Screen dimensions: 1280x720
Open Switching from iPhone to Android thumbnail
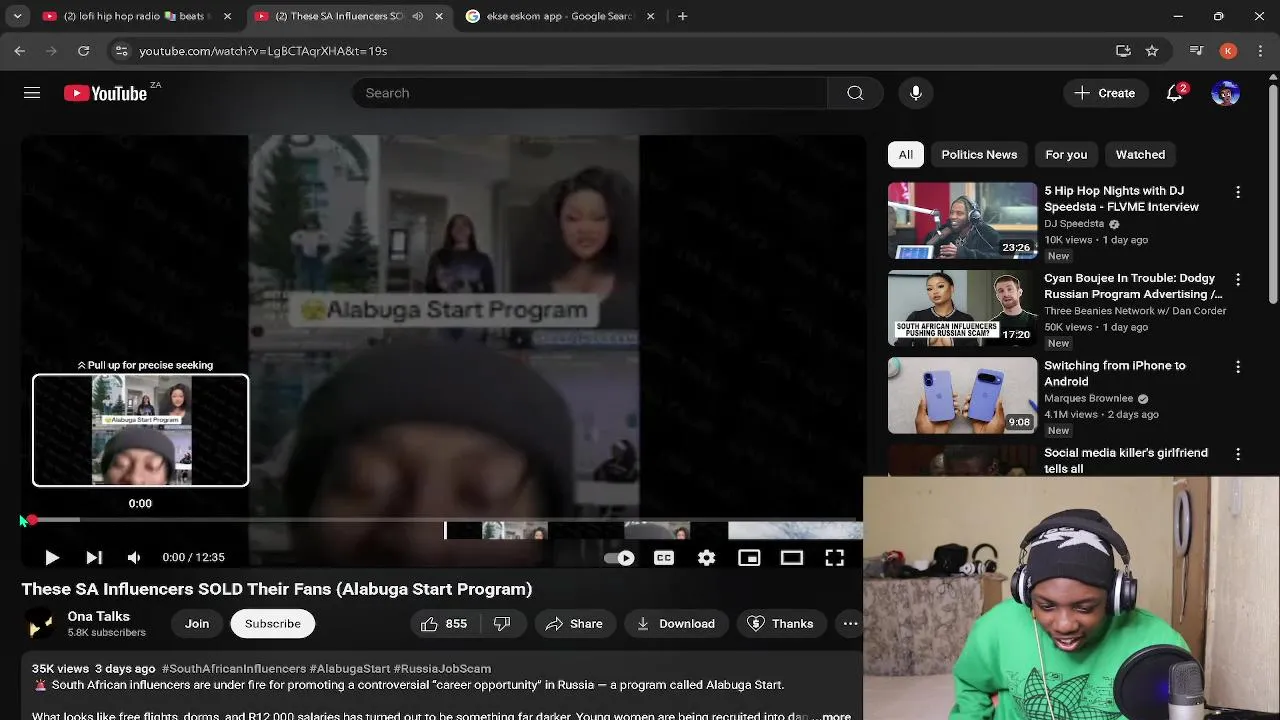tap(963, 395)
